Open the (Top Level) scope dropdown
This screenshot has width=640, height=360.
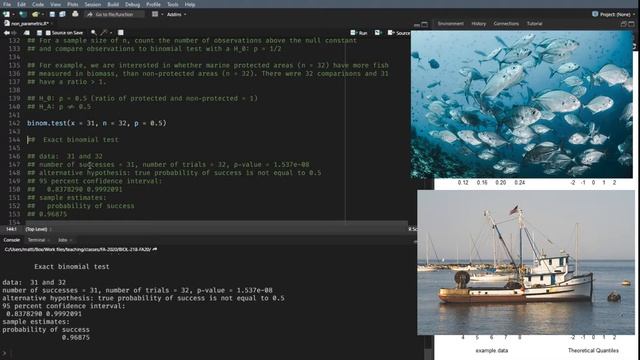(x=37, y=229)
